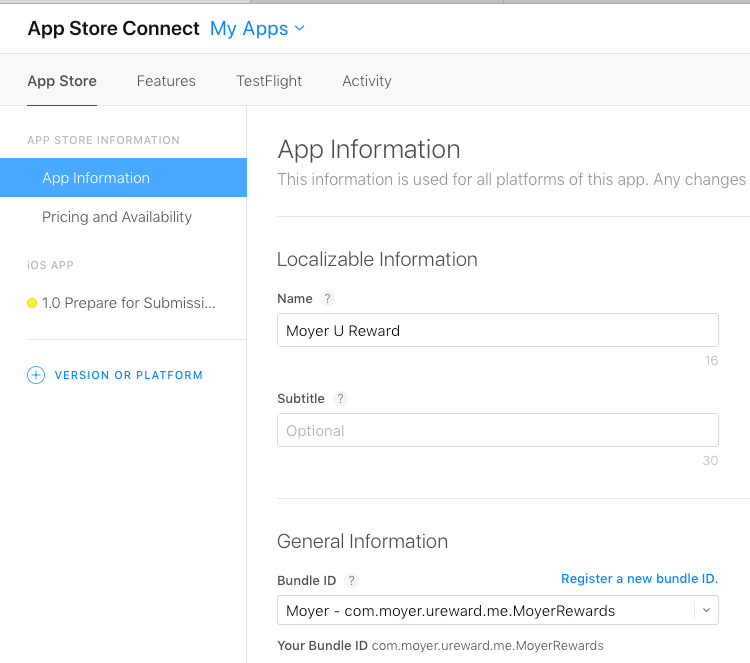Select App Information in sidebar
750x663 pixels.
point(123,177)
